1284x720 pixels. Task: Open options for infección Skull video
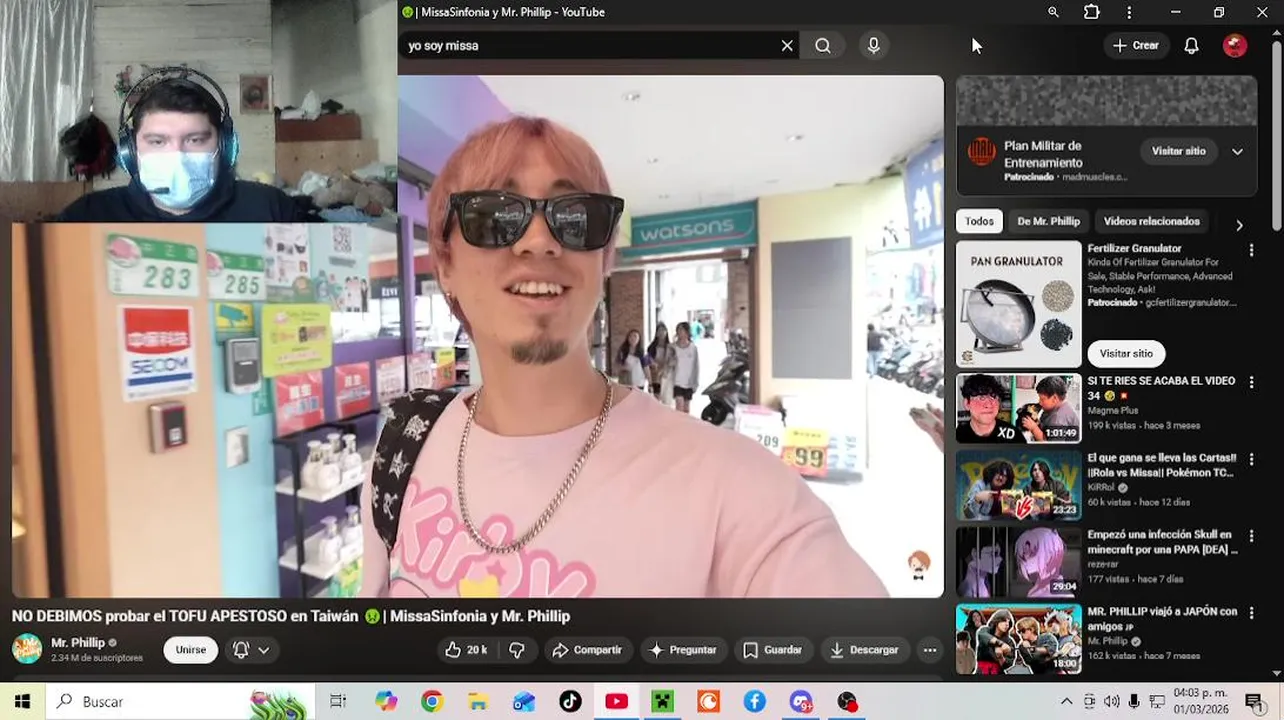pos(1251,537)
